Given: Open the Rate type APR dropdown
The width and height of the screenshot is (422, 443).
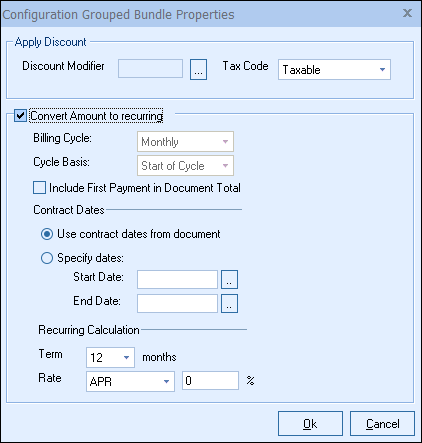Looking at the screenshot, I should pos(130,381).
